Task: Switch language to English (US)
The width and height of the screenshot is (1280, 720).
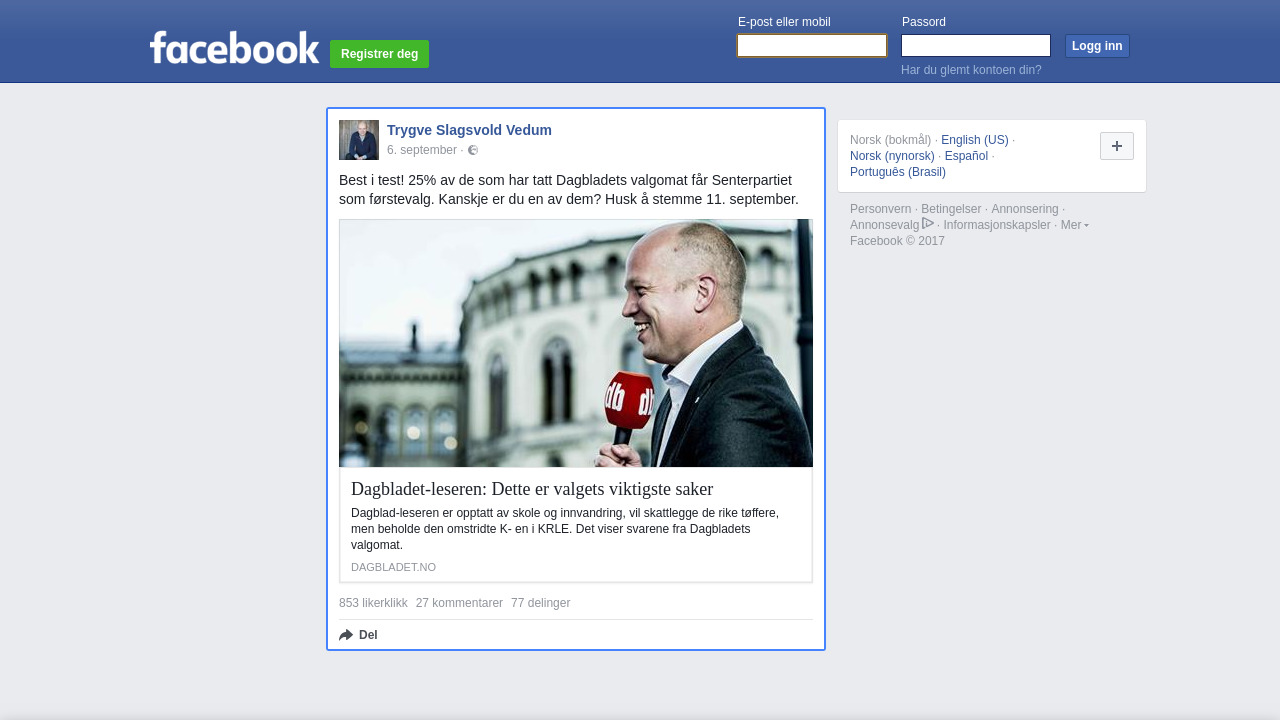Action: tap(975, 140)
